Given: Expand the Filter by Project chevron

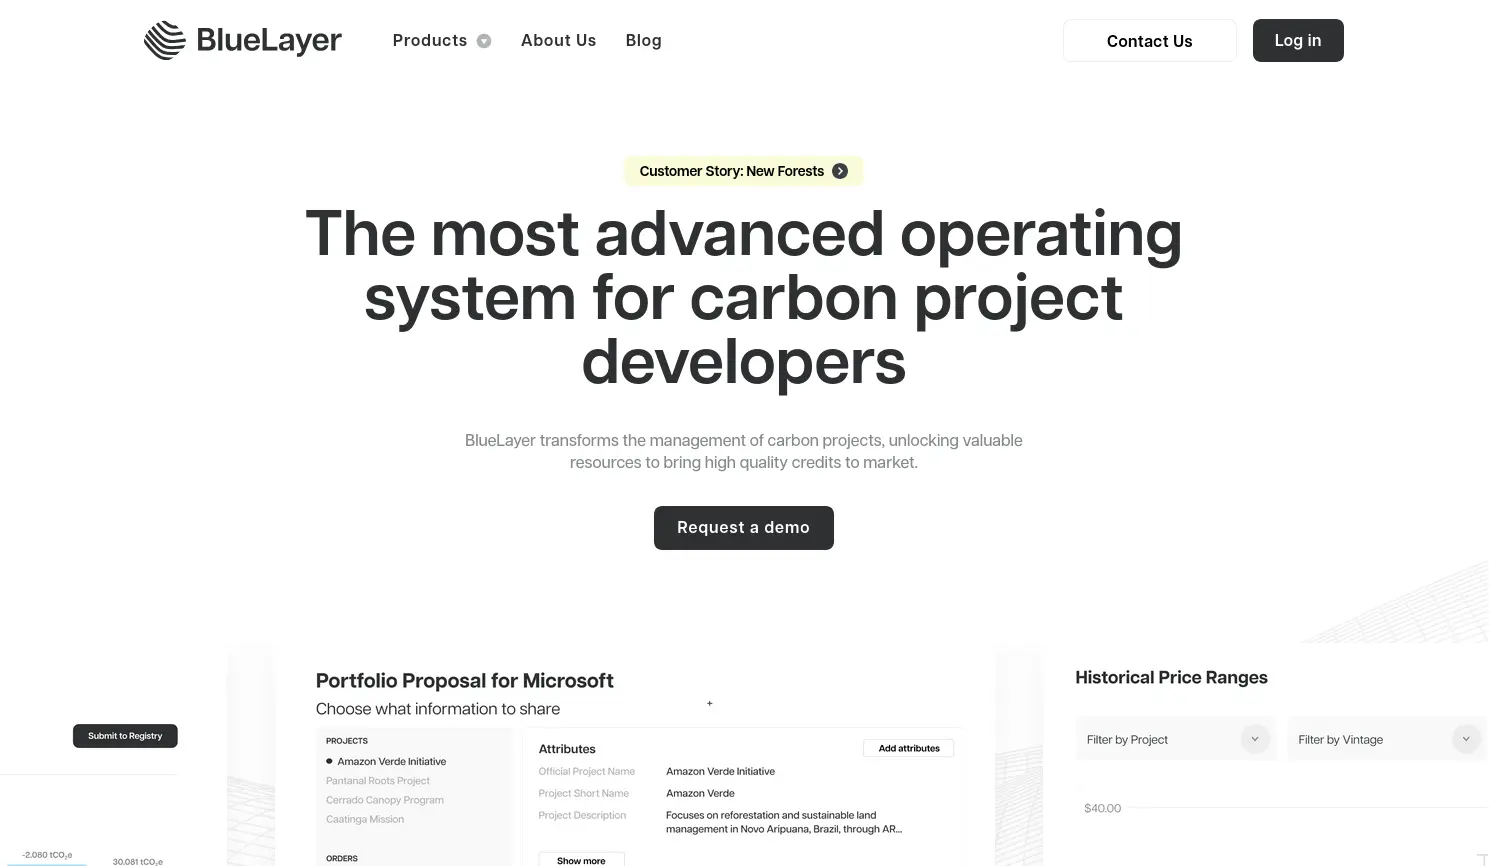Looking at the screenshot, I should [1254, 739].
